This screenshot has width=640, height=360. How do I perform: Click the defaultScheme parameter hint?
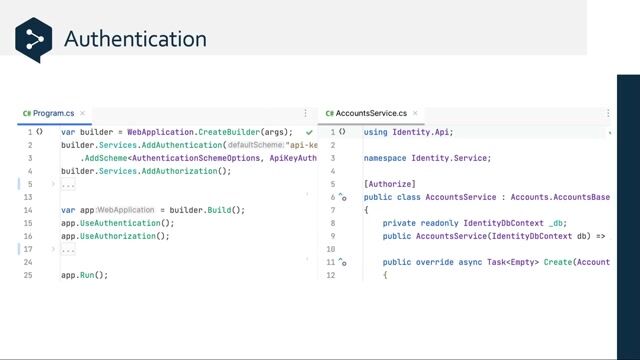tap(256, 145)
